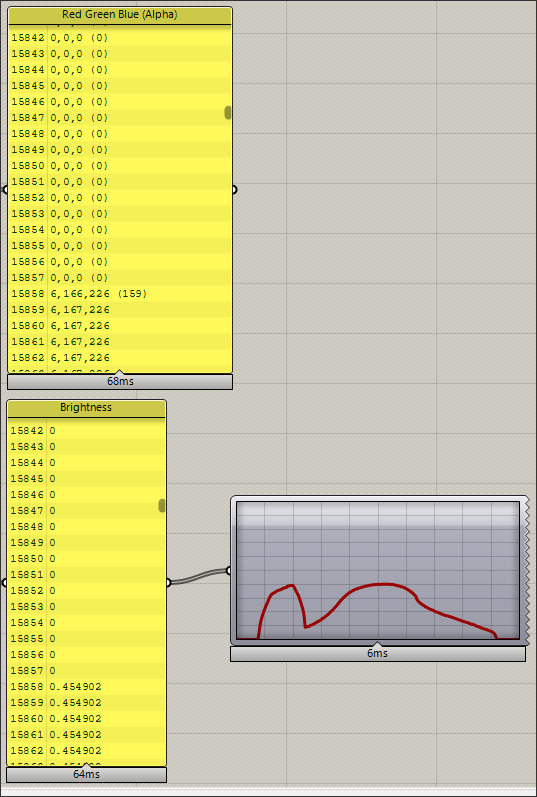537x797 pixels.
Task: Click the 6ms profiler bar under graph
Action: (x=378, y=654)
